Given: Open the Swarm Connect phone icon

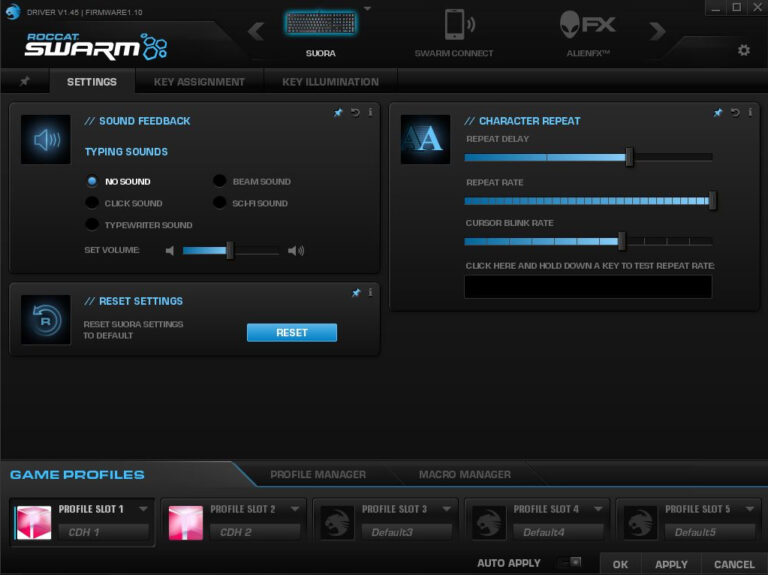Looking at the screenshot, I should point(459,24).
